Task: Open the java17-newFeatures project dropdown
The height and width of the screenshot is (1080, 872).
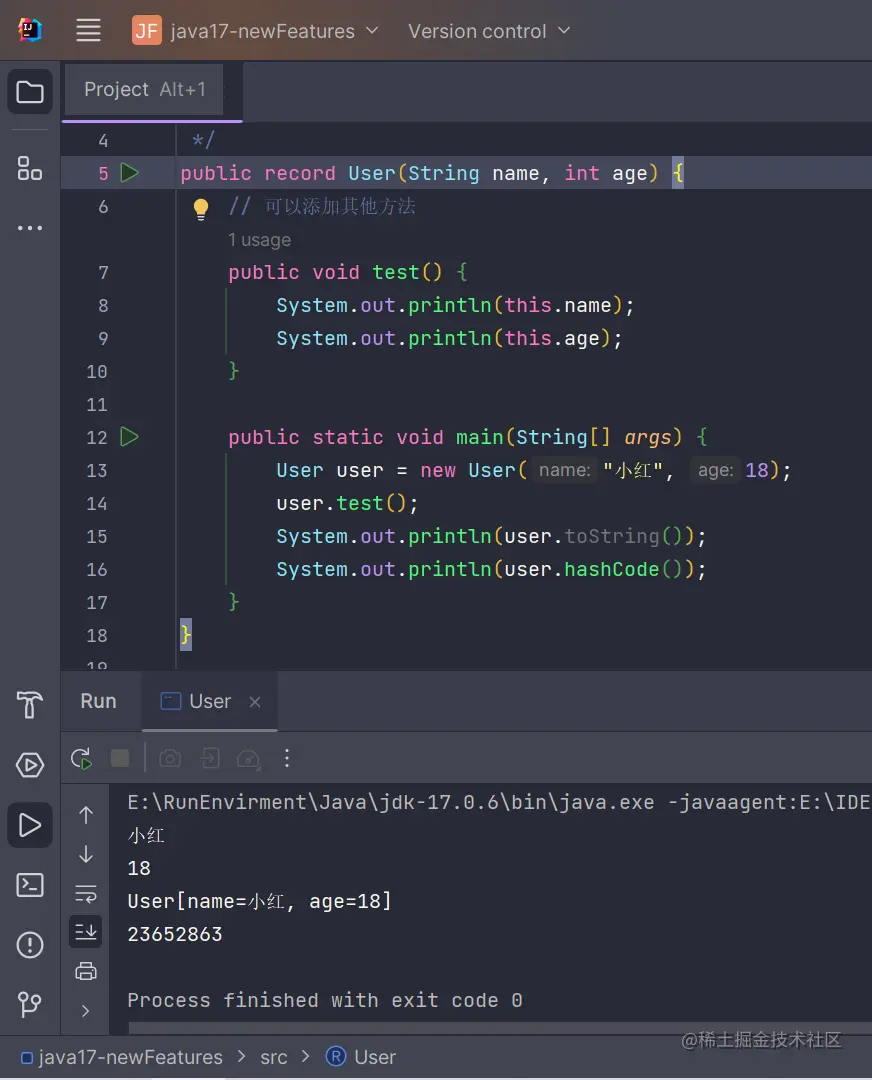Action: coord(256,31)
